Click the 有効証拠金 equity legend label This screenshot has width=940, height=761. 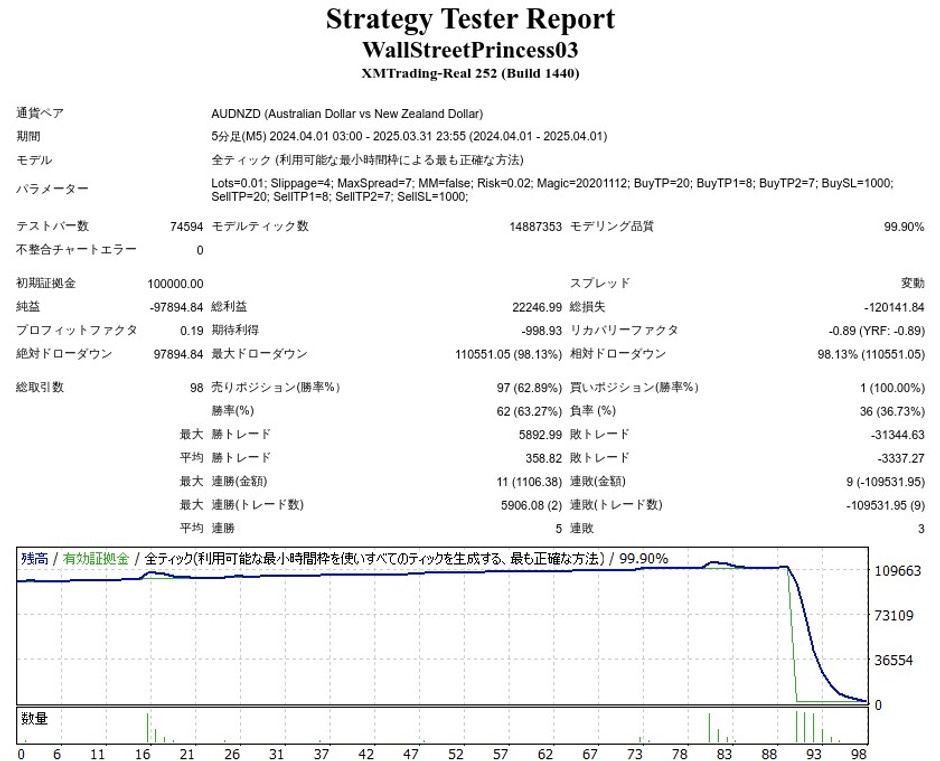click(96, 559)
